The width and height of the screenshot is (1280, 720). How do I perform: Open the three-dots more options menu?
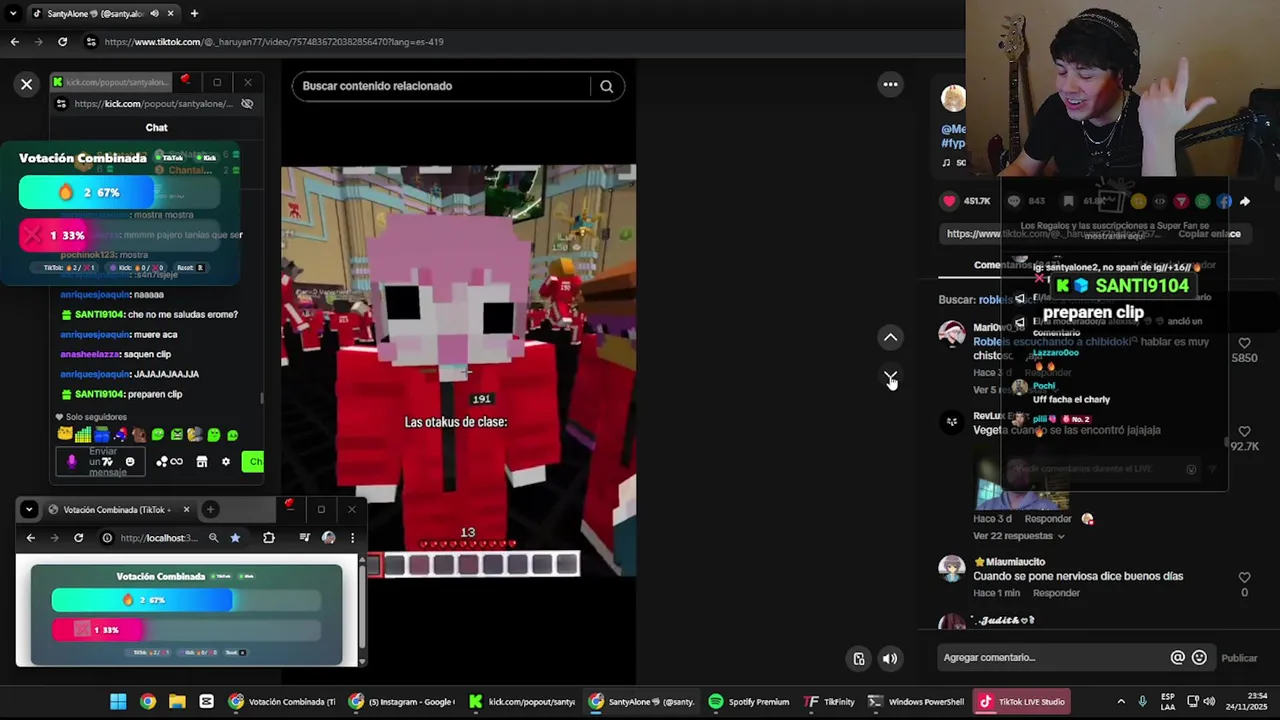(x=890, y=85)
